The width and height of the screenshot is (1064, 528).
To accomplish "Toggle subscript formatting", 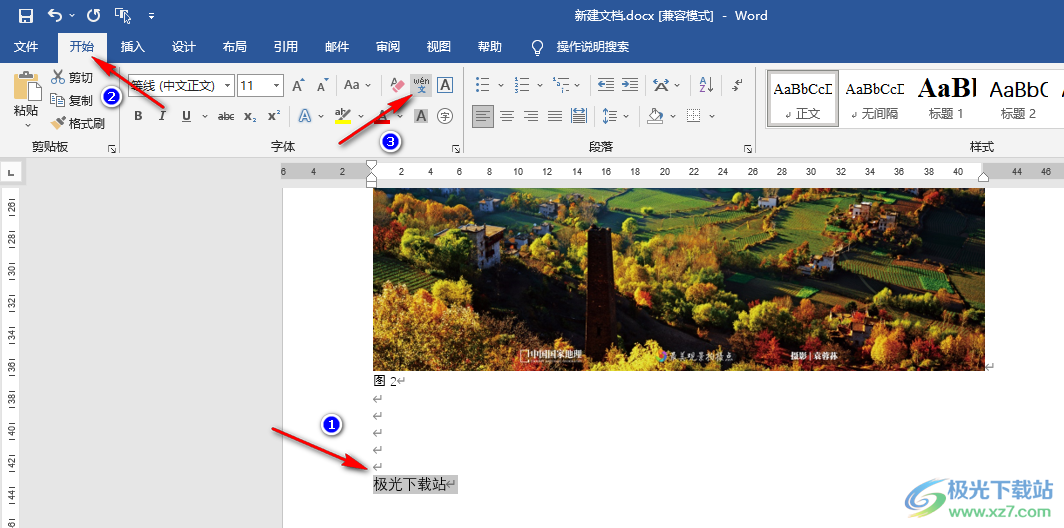I will pyautogui.click(x=250, y=116).
